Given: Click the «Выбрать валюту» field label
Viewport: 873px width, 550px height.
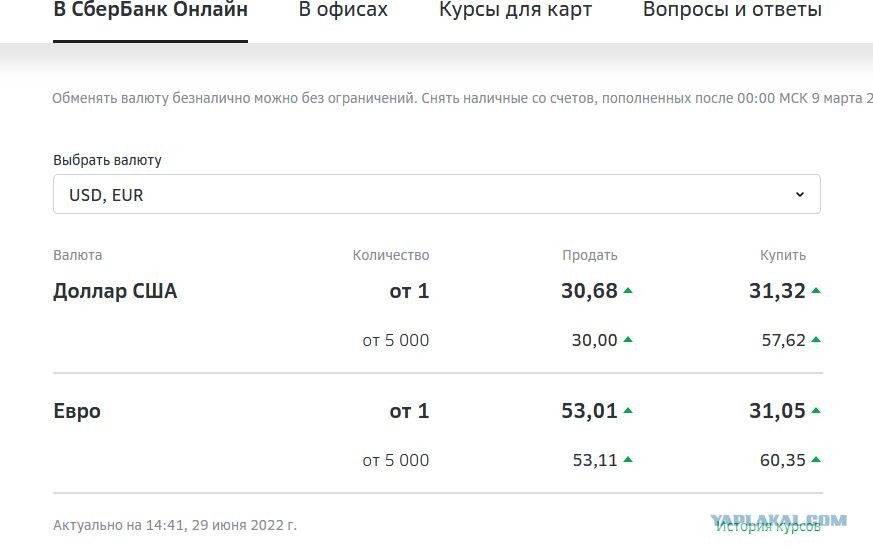Looking at the screenshot, I should (107, 160).
